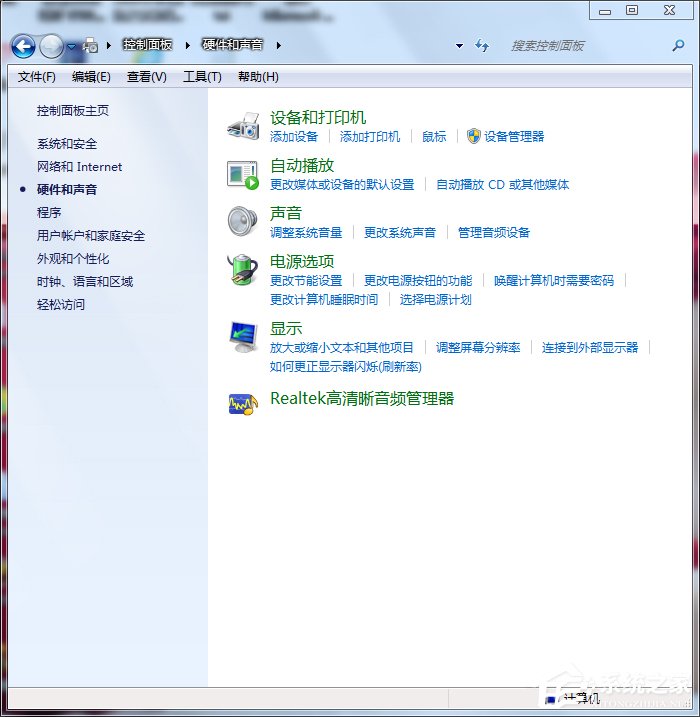Select 系统和安全 in the sidebar
This screenshot has height=717, width=700.
67,144
